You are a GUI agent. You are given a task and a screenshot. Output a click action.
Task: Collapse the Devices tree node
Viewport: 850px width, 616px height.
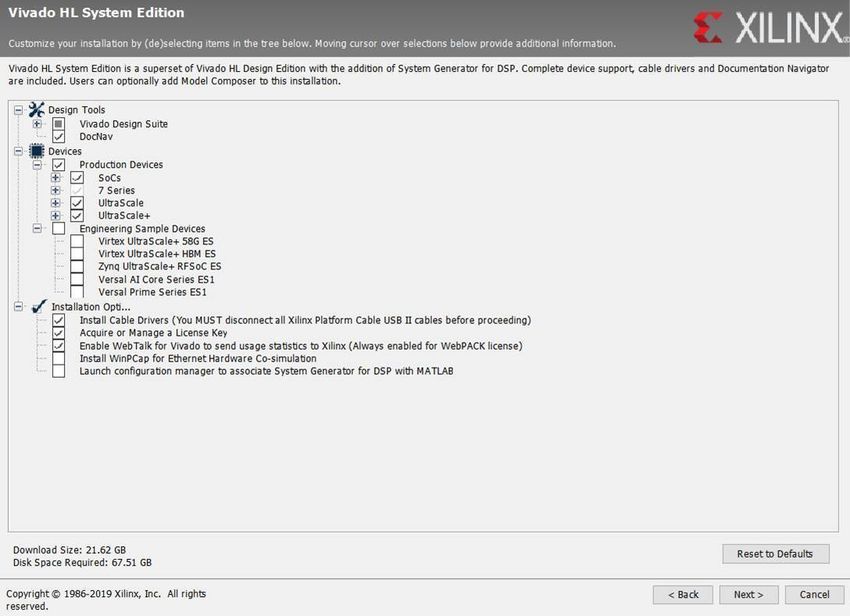point(18,151)
